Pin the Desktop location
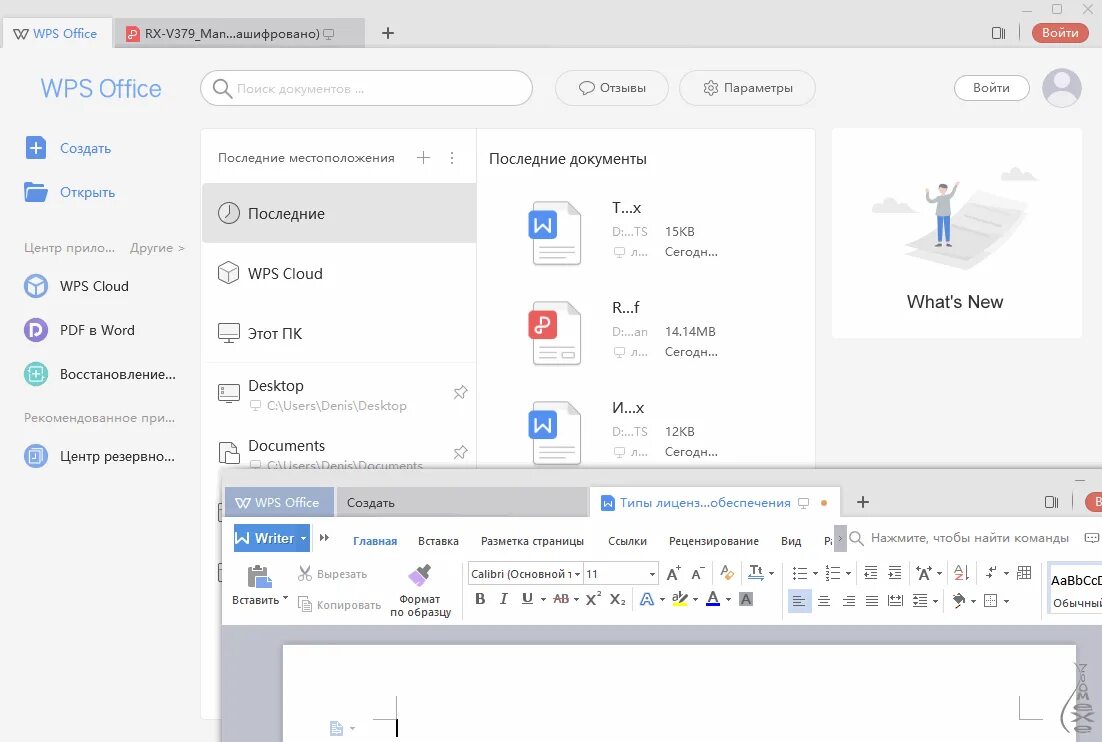 click(460, 392)
